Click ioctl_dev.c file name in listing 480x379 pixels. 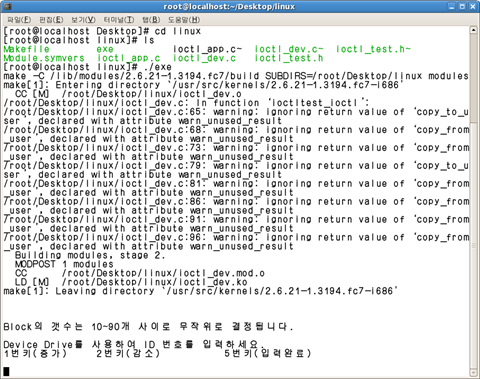(x=204, y=58)
